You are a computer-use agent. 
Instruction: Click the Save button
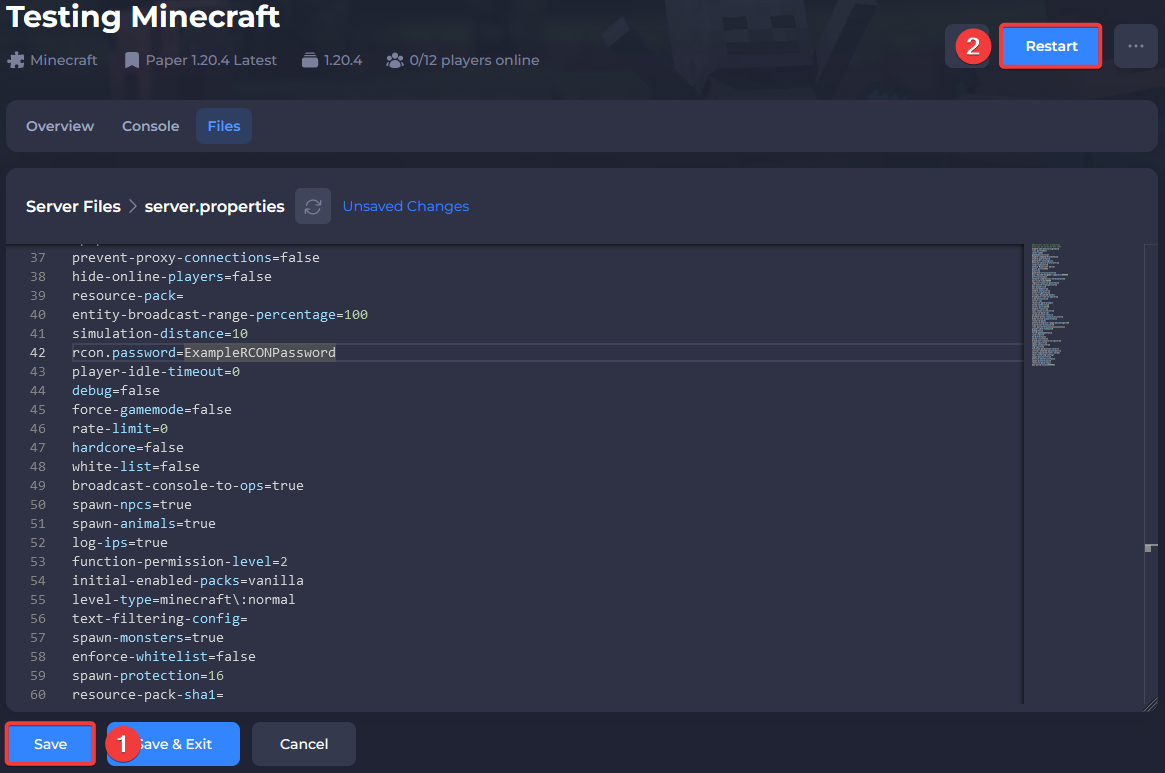(x=49, y=743)
